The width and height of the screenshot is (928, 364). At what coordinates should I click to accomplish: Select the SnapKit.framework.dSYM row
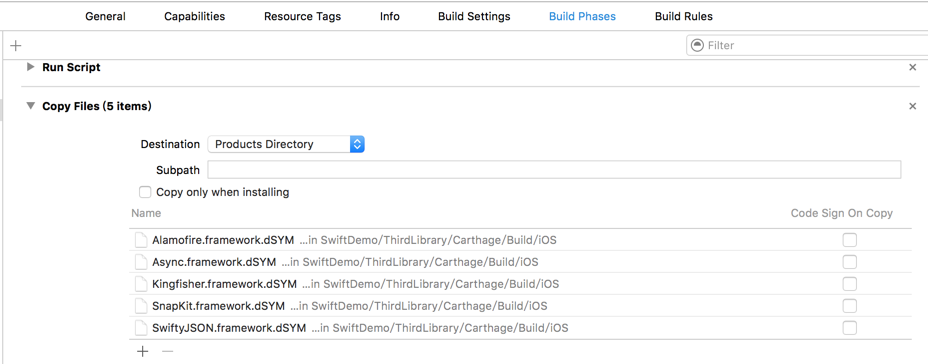520,306
